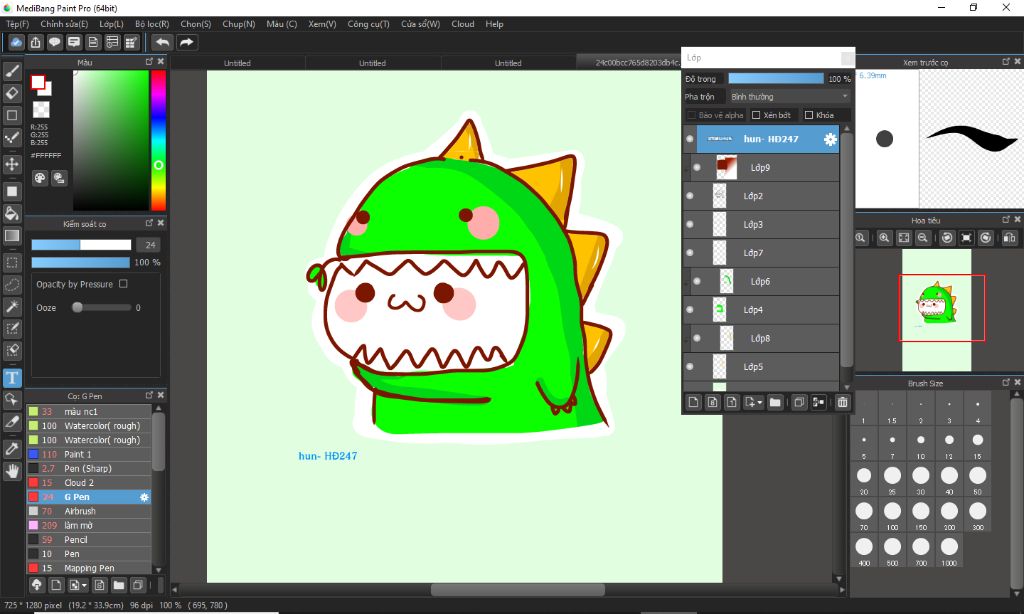1024x614 pixels.
Task: Close the Màu color panel
Action: [x=161, y=61]
